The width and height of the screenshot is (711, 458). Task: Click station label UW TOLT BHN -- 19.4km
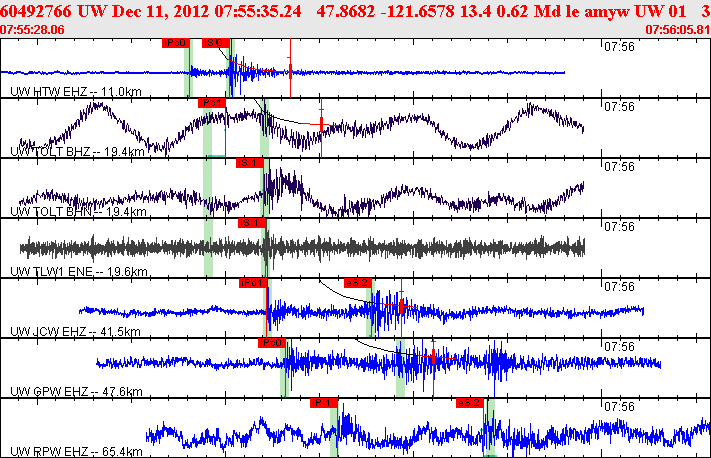[x=78, y=212]
